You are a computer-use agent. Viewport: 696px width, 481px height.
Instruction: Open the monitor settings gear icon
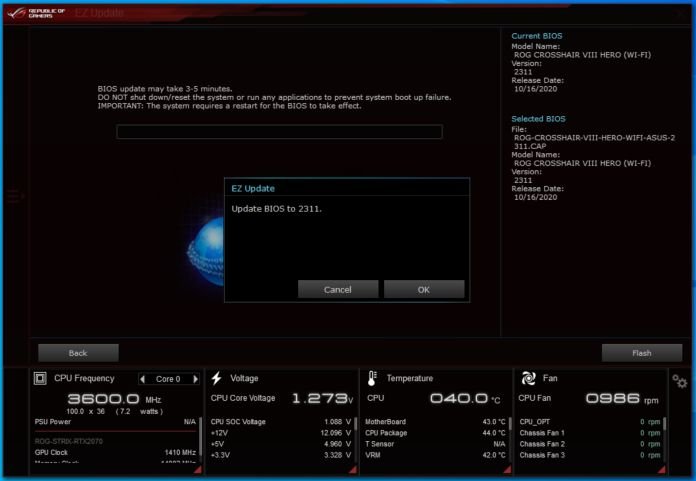click(680, 382)
